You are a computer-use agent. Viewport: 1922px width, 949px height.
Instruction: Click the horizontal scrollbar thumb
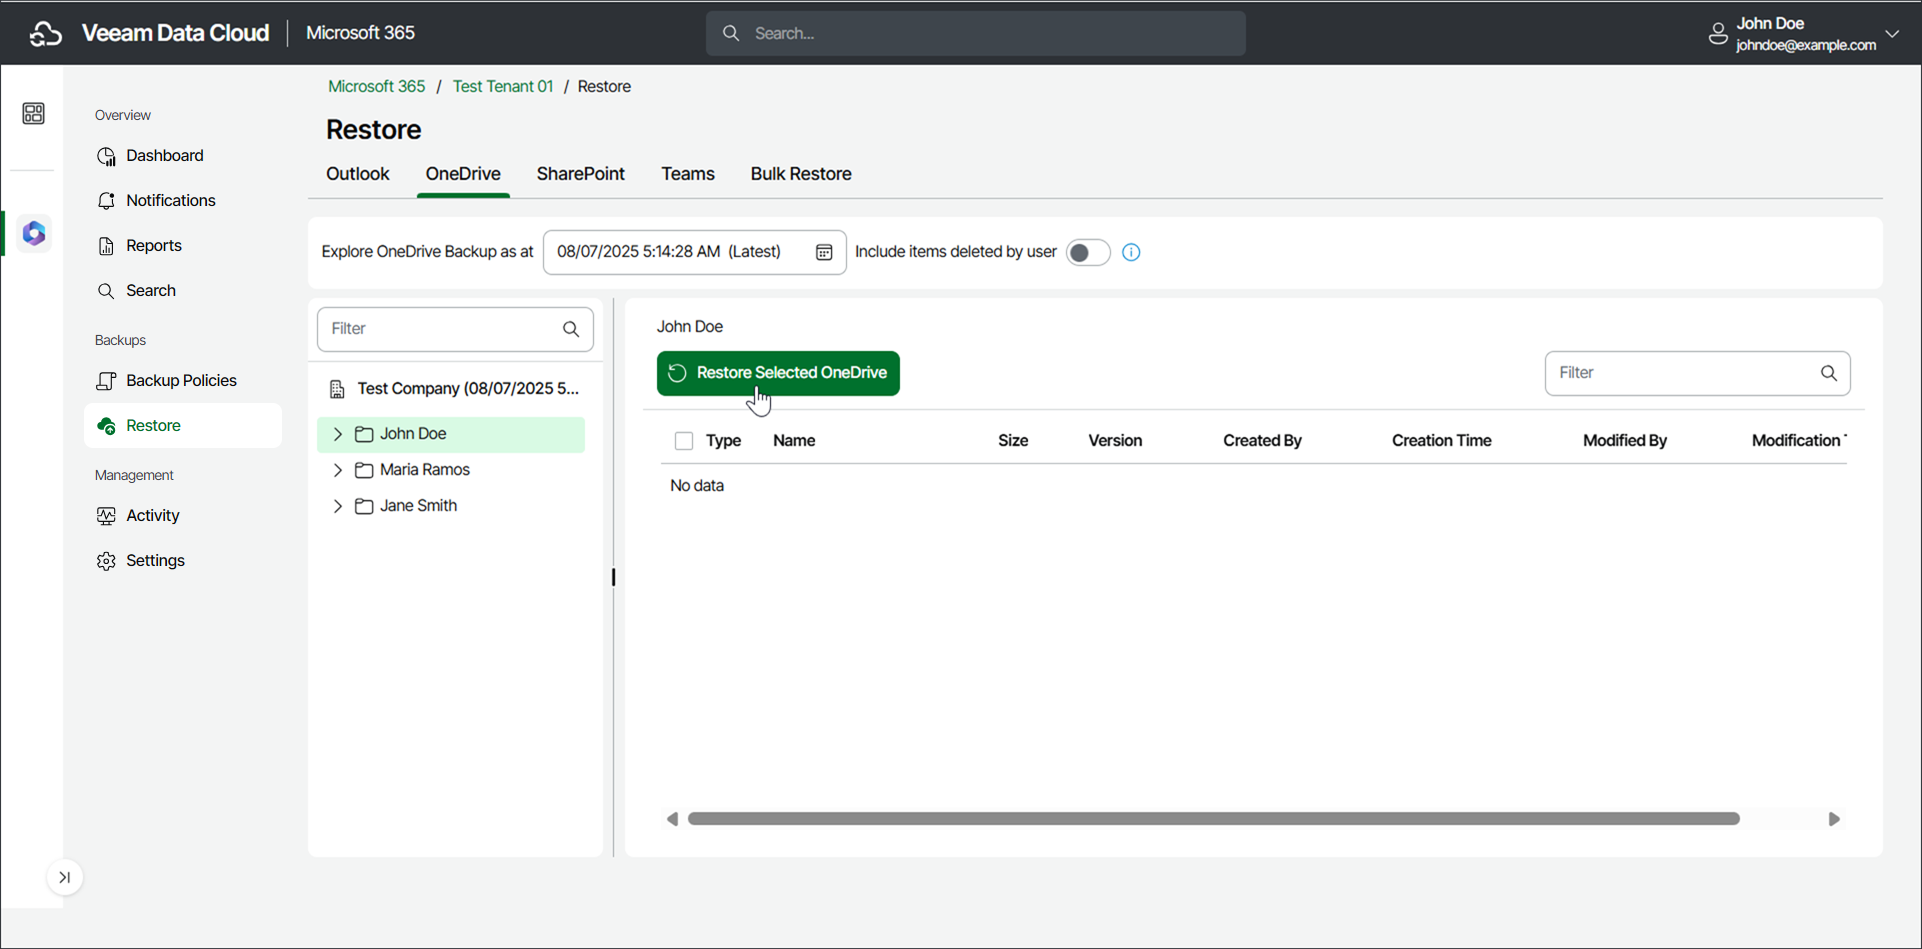[1214, 819]
